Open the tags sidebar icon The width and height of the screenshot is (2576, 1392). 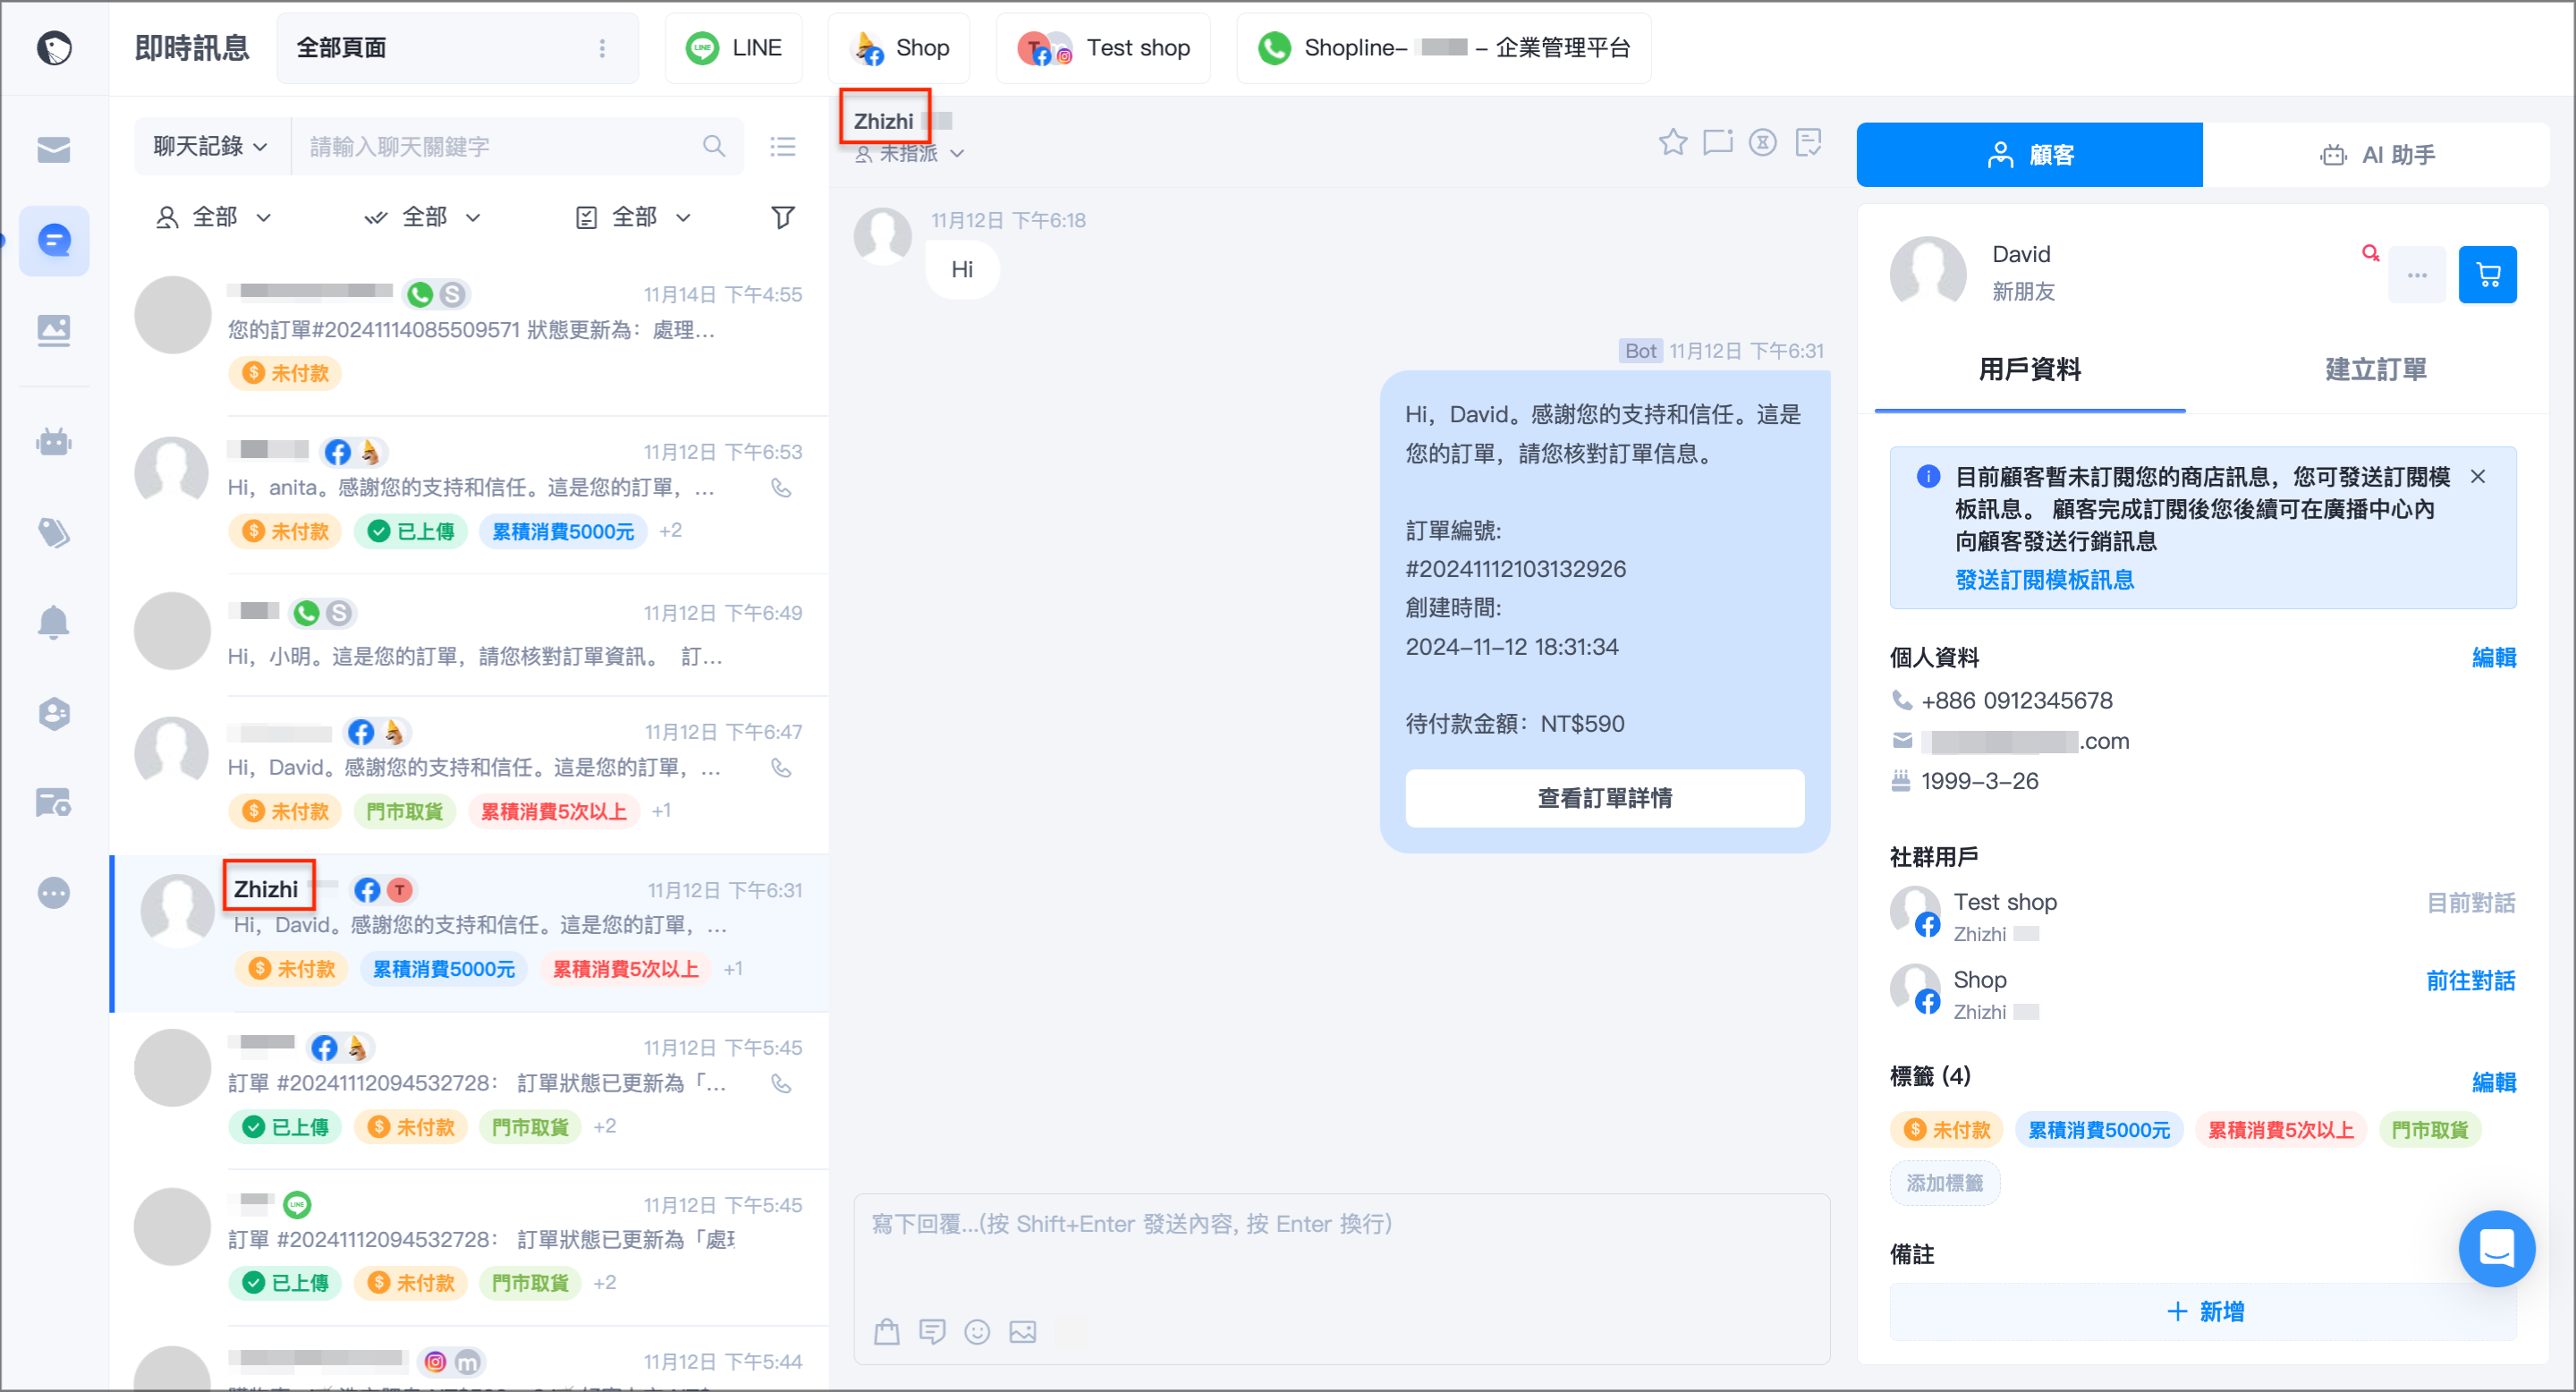tap(54, 532)
